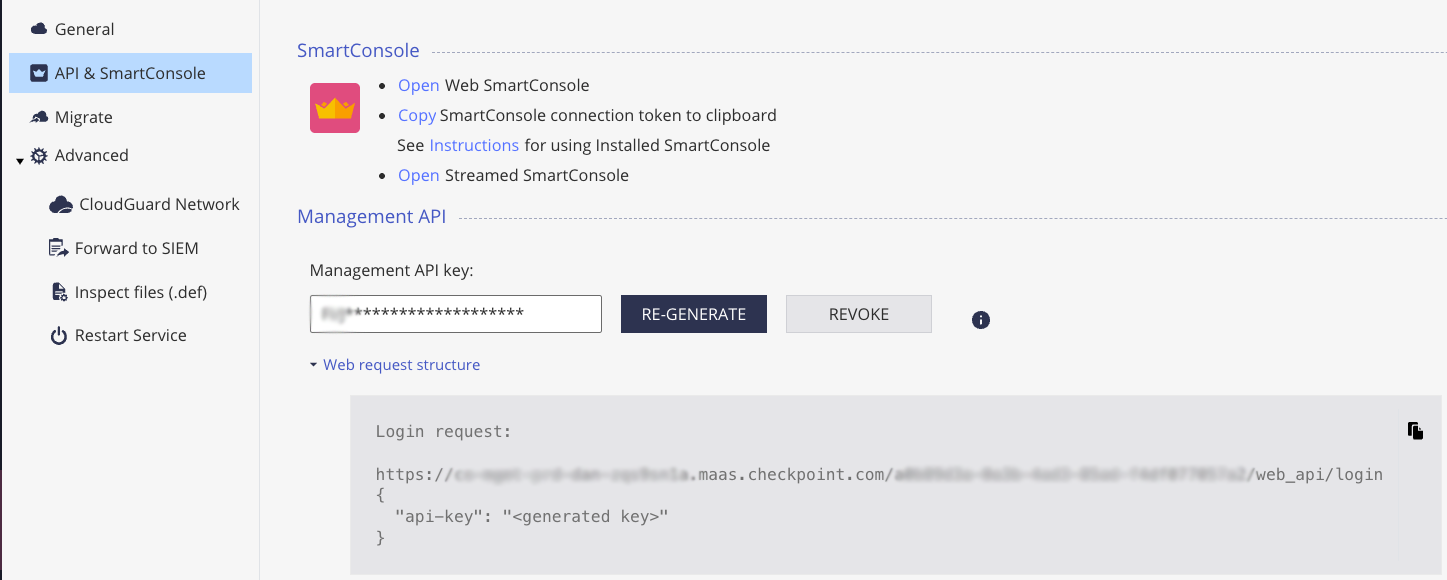Open Web SmartConsole link
This screenshot has width=1447, height=580.
click(x=419, y=85)
